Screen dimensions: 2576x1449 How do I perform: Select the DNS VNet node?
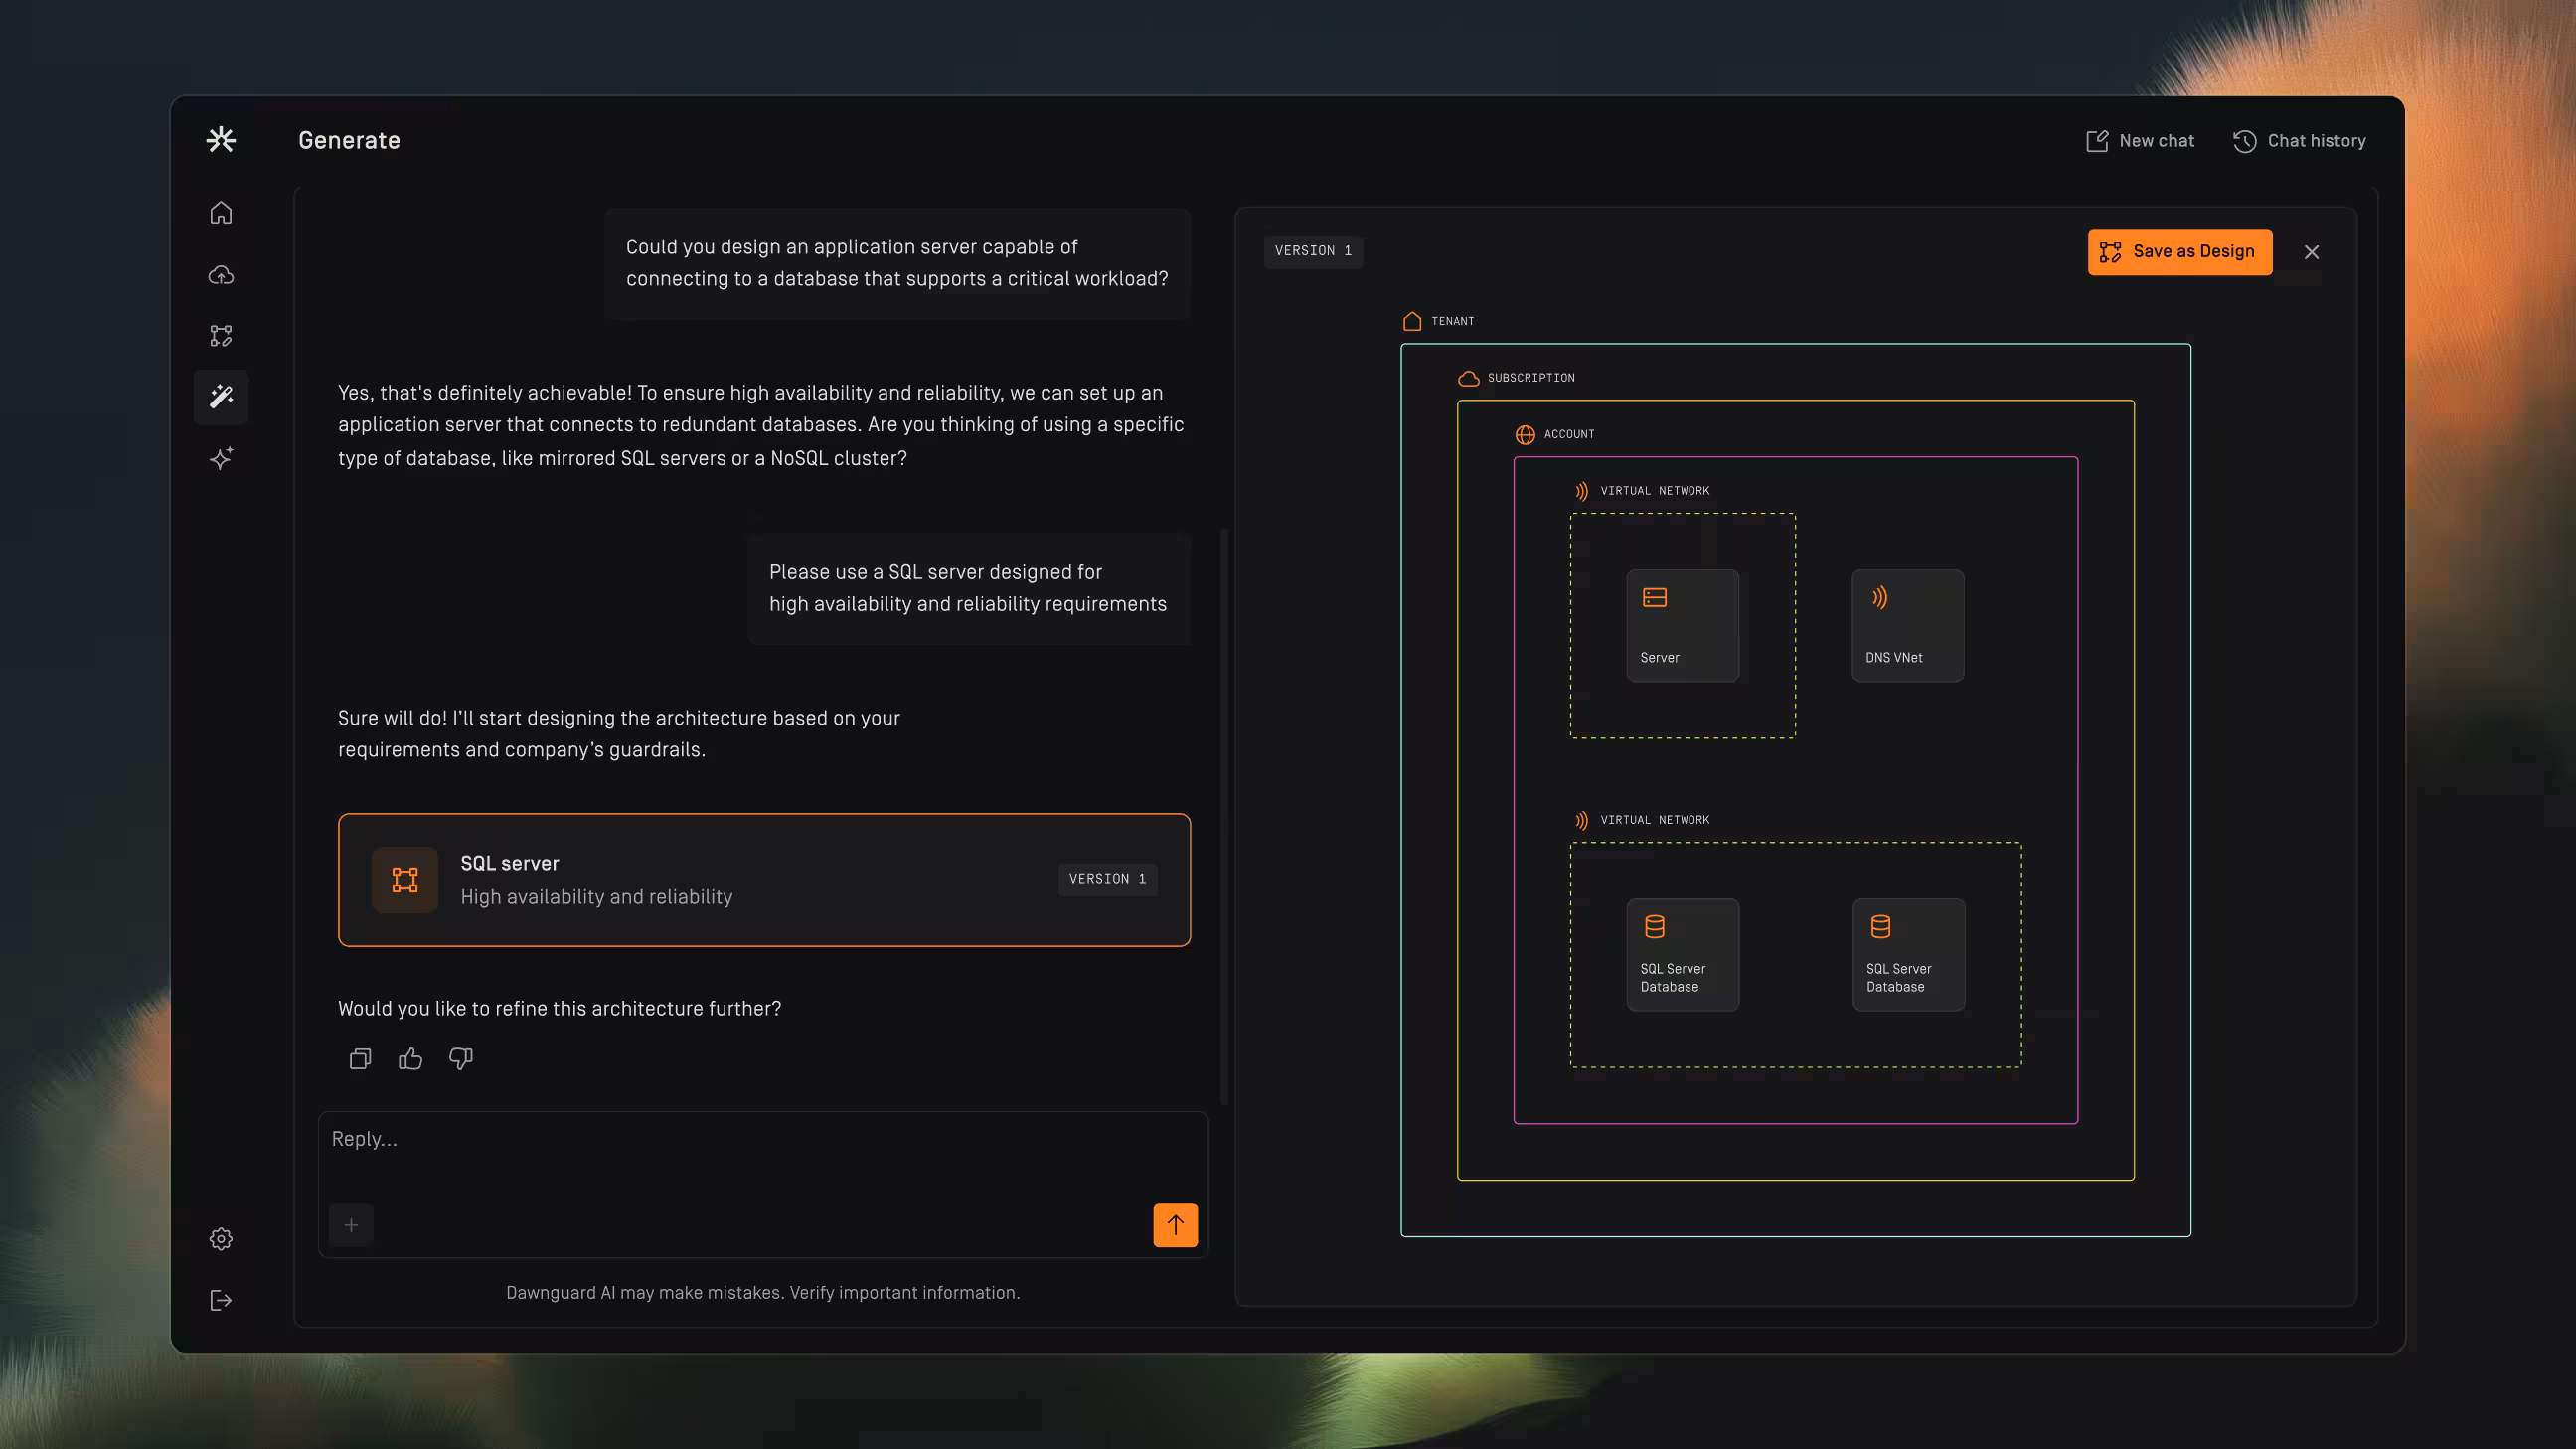1907,626
